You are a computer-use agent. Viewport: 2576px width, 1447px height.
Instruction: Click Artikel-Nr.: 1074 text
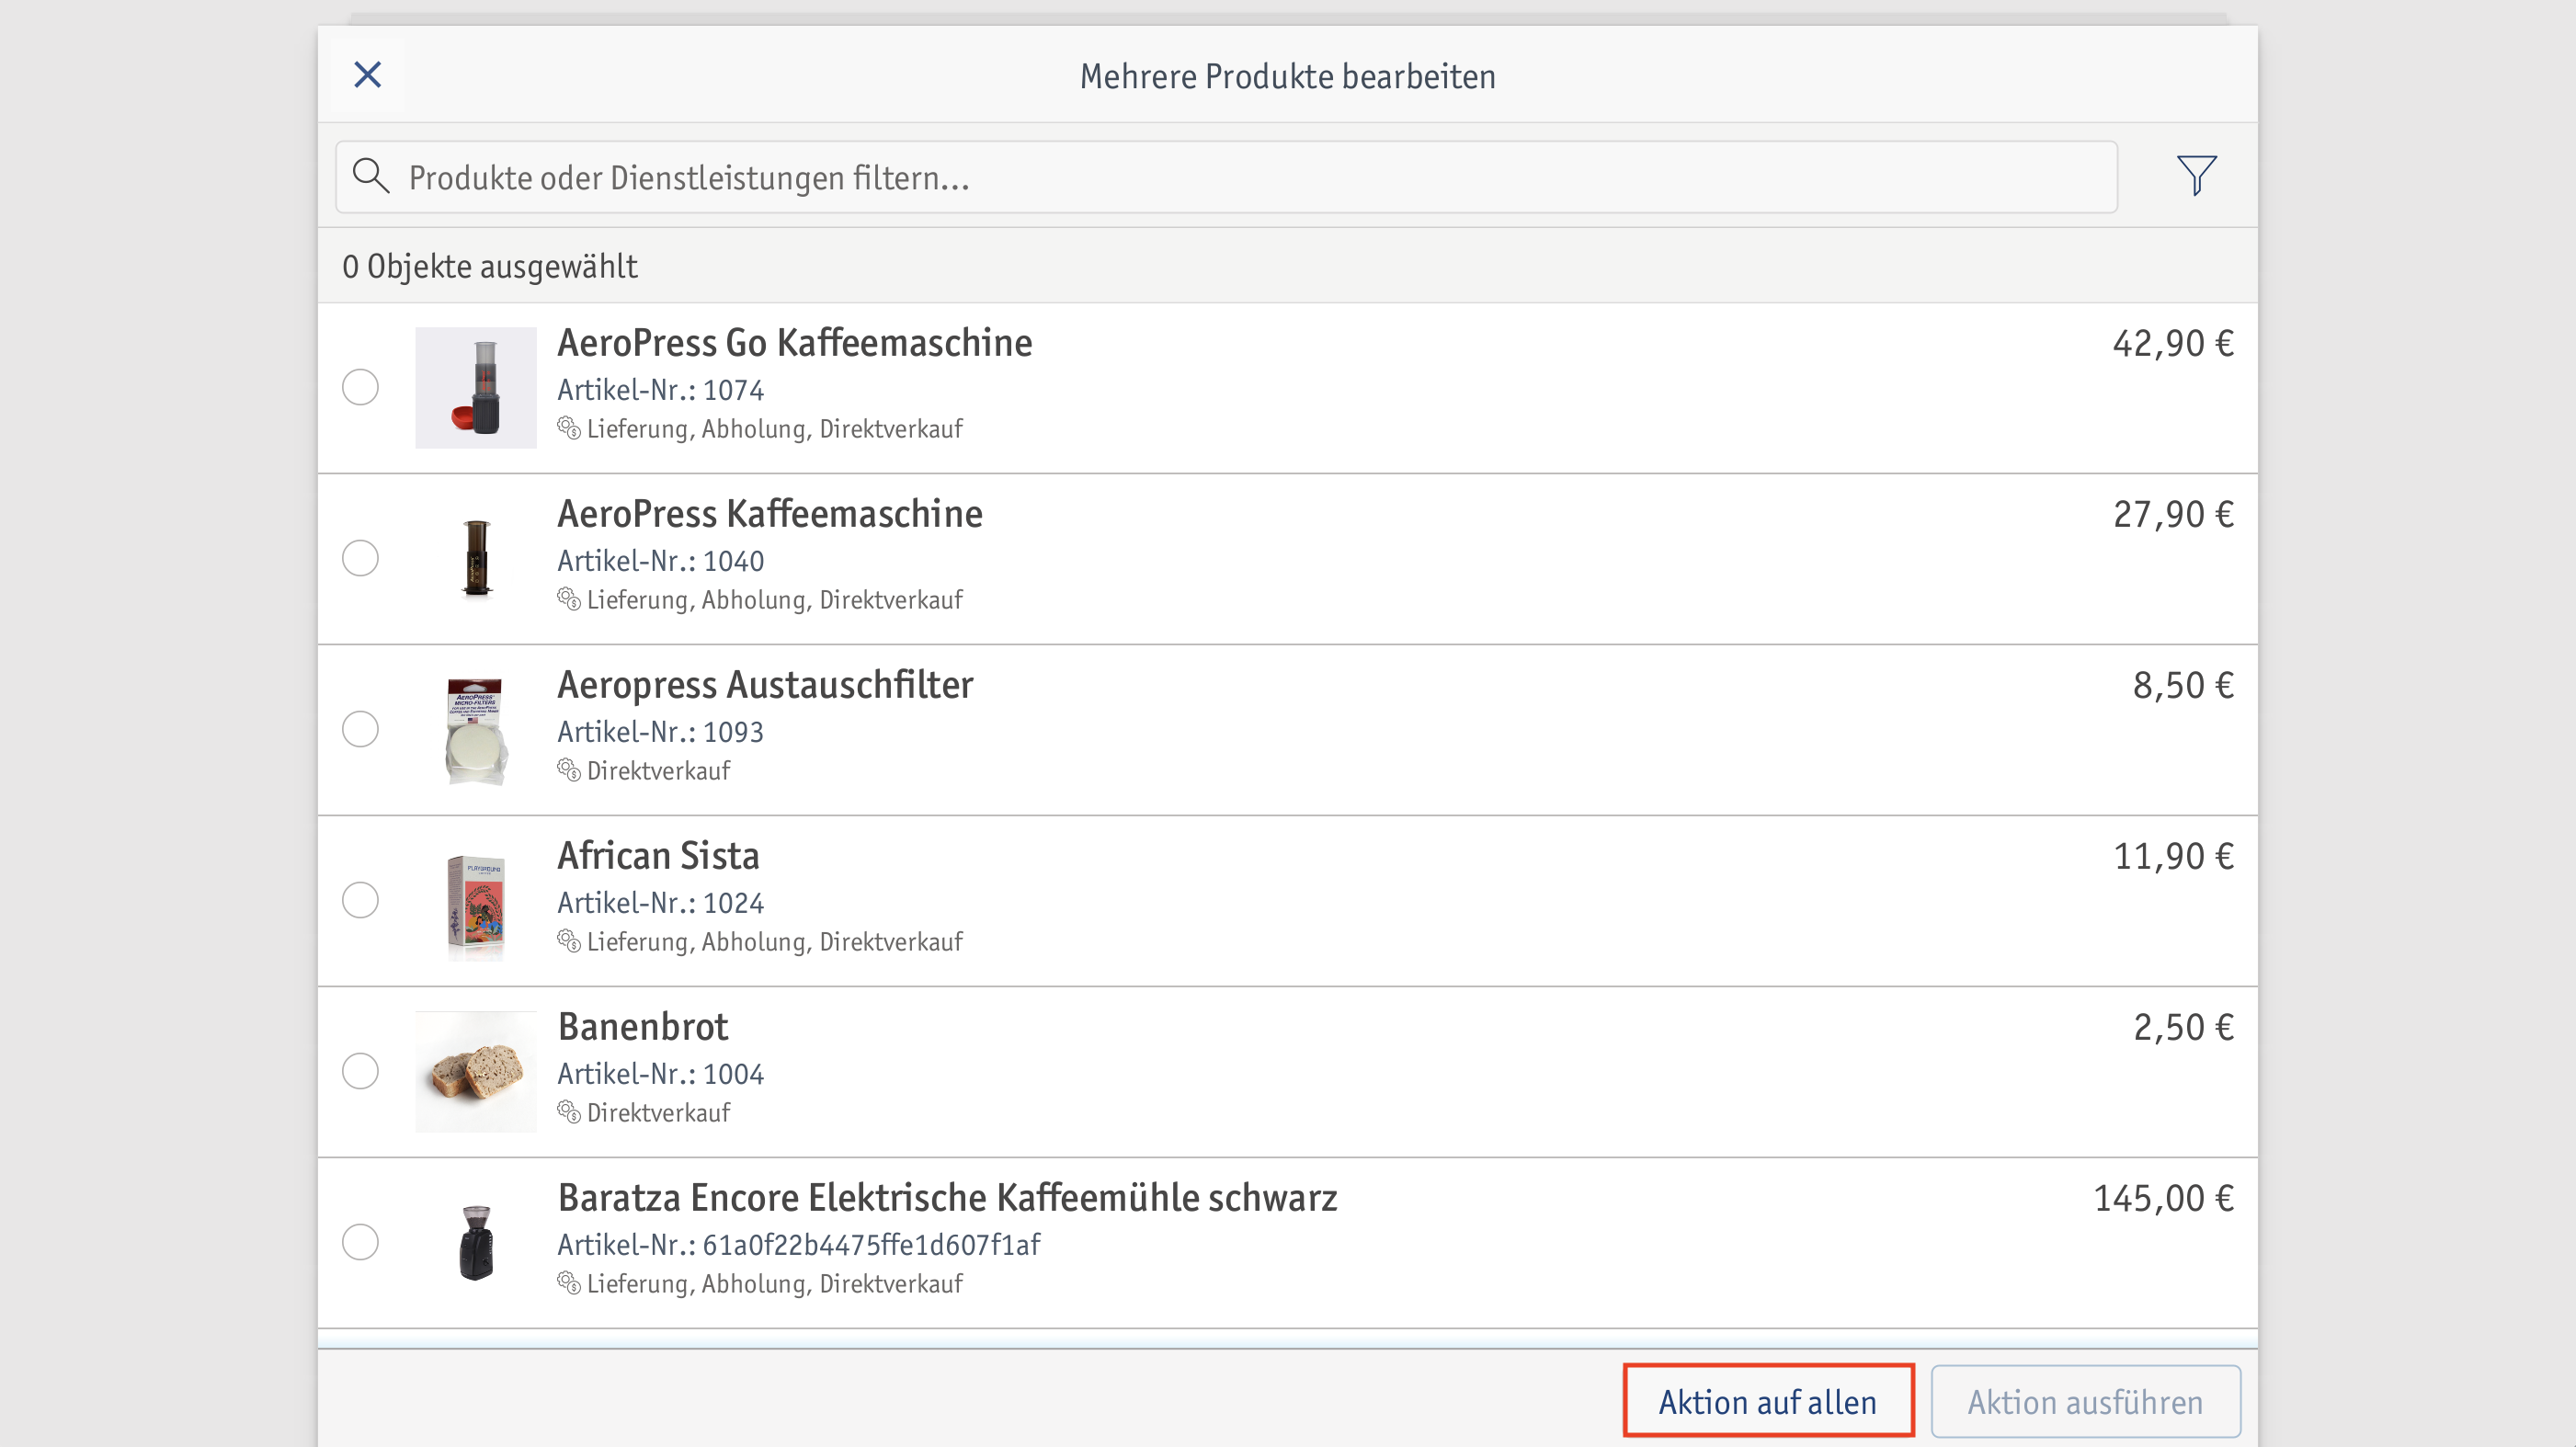pyautogui.click(x=661, y=390)
